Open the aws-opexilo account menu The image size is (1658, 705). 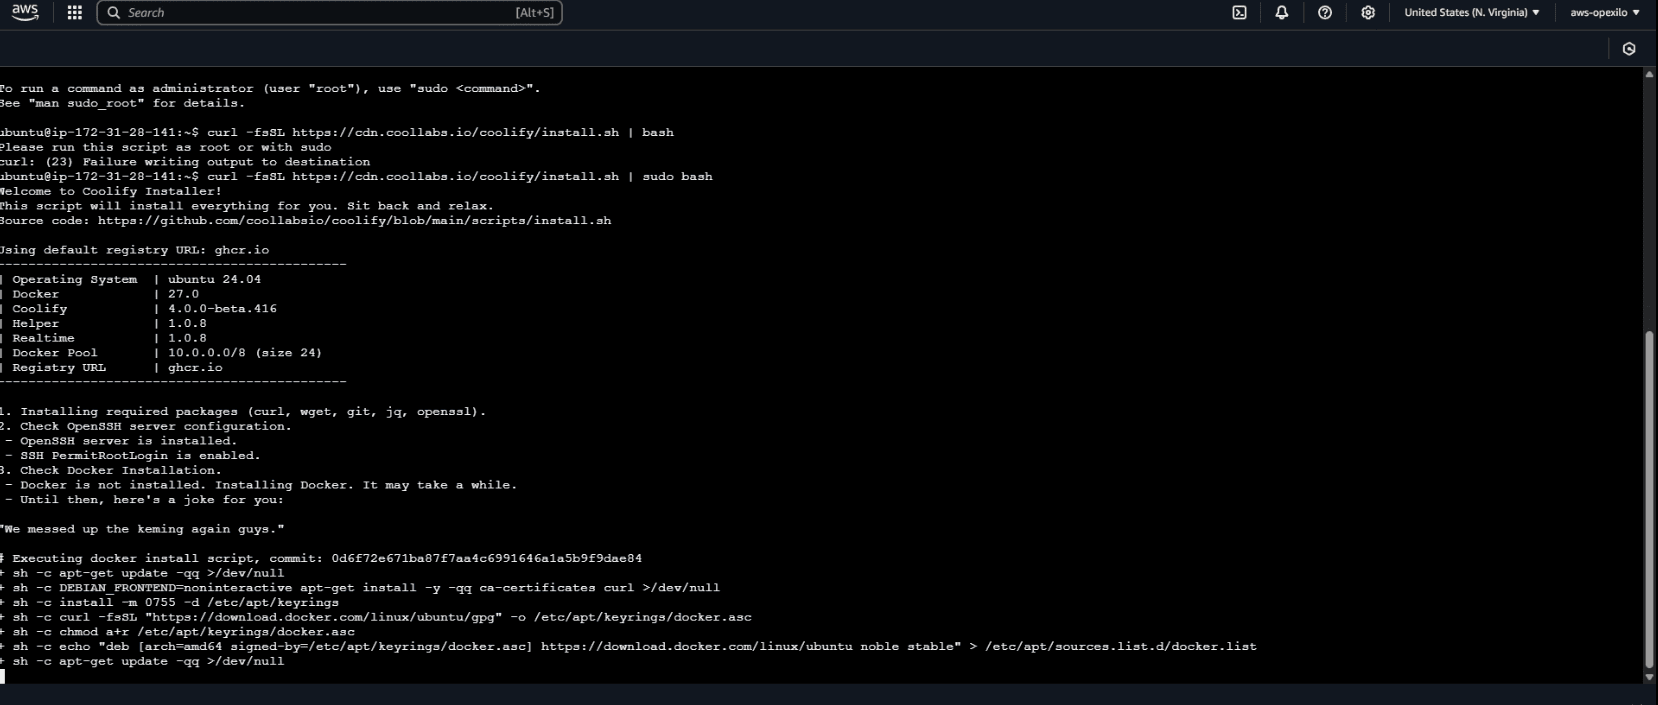tap(1605, 13)
